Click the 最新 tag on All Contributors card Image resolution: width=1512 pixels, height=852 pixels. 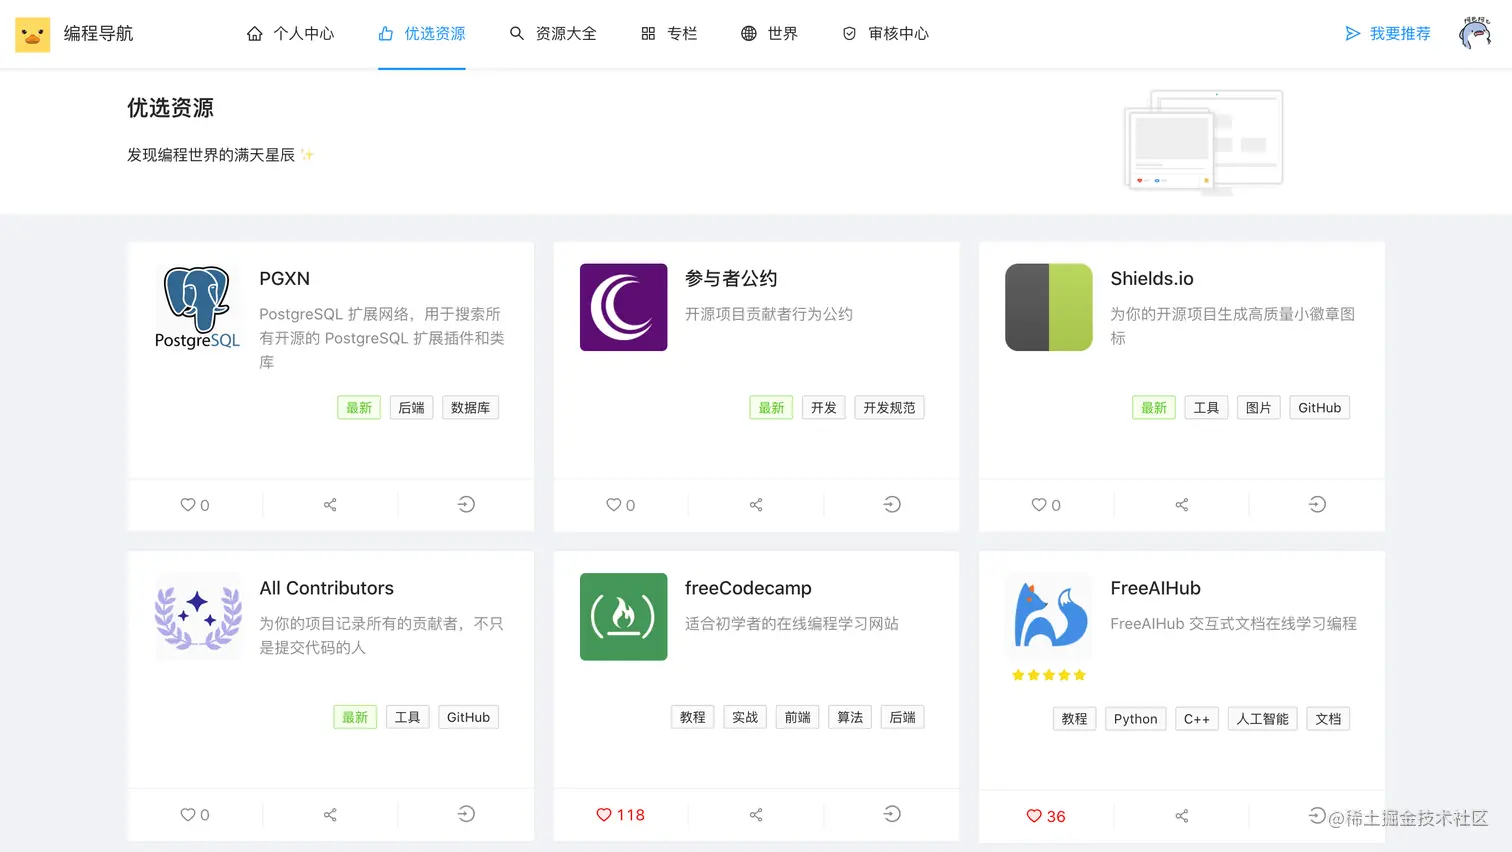click(355, 717)
